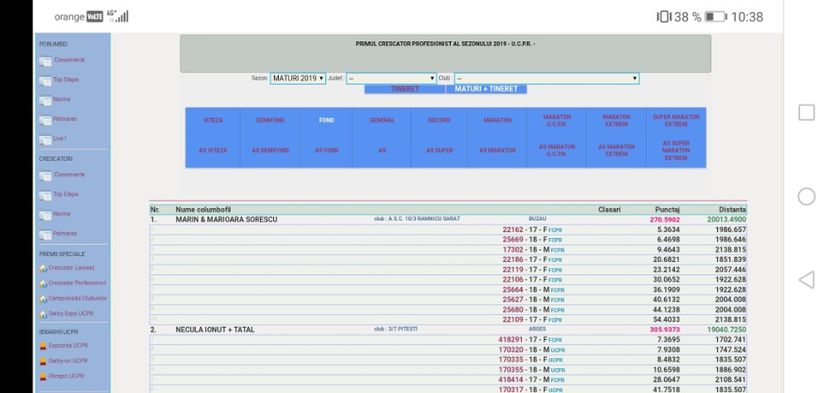
Task: Open Crescator Laureat special prize page
Action: (x=71, y=268)
